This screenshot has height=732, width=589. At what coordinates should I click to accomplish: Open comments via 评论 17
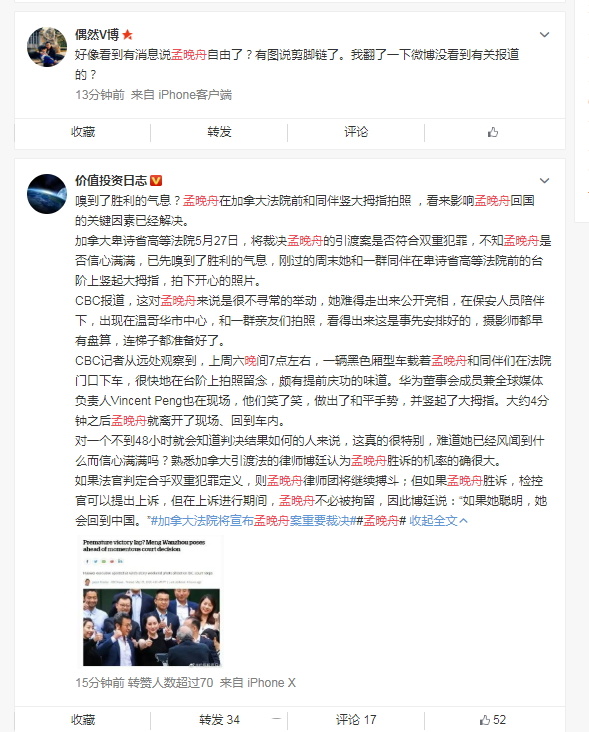coord(356,719)
